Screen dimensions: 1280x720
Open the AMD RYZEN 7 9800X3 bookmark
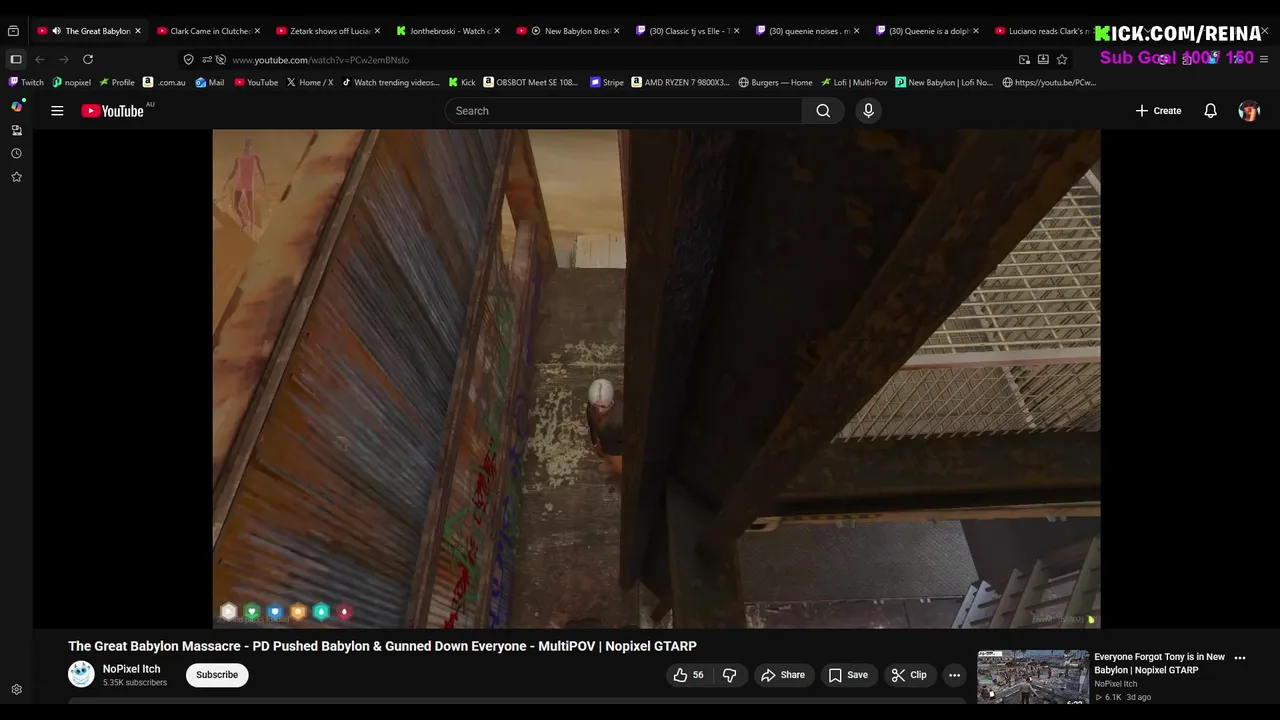pyautogui.click(x=680, y=83)
